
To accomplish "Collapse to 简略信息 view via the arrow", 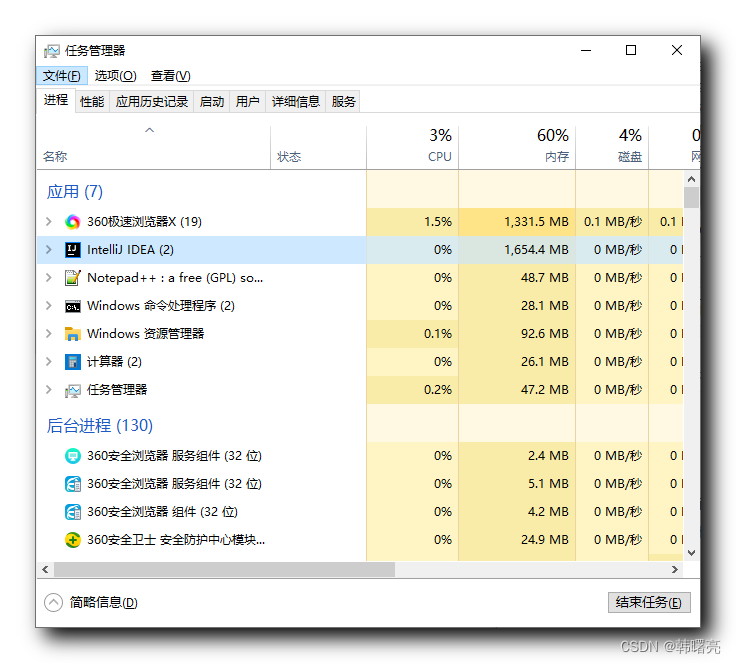I will click(x=53, y=602).
